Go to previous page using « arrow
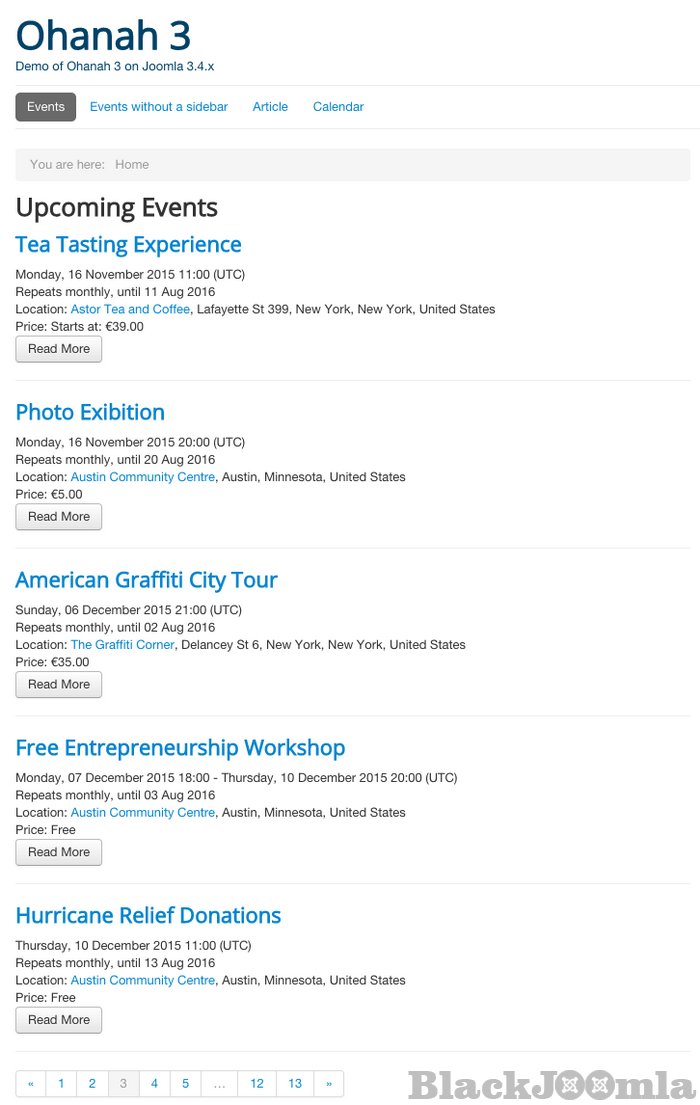Viewport: 700px width, 1105px height. 31,1084
